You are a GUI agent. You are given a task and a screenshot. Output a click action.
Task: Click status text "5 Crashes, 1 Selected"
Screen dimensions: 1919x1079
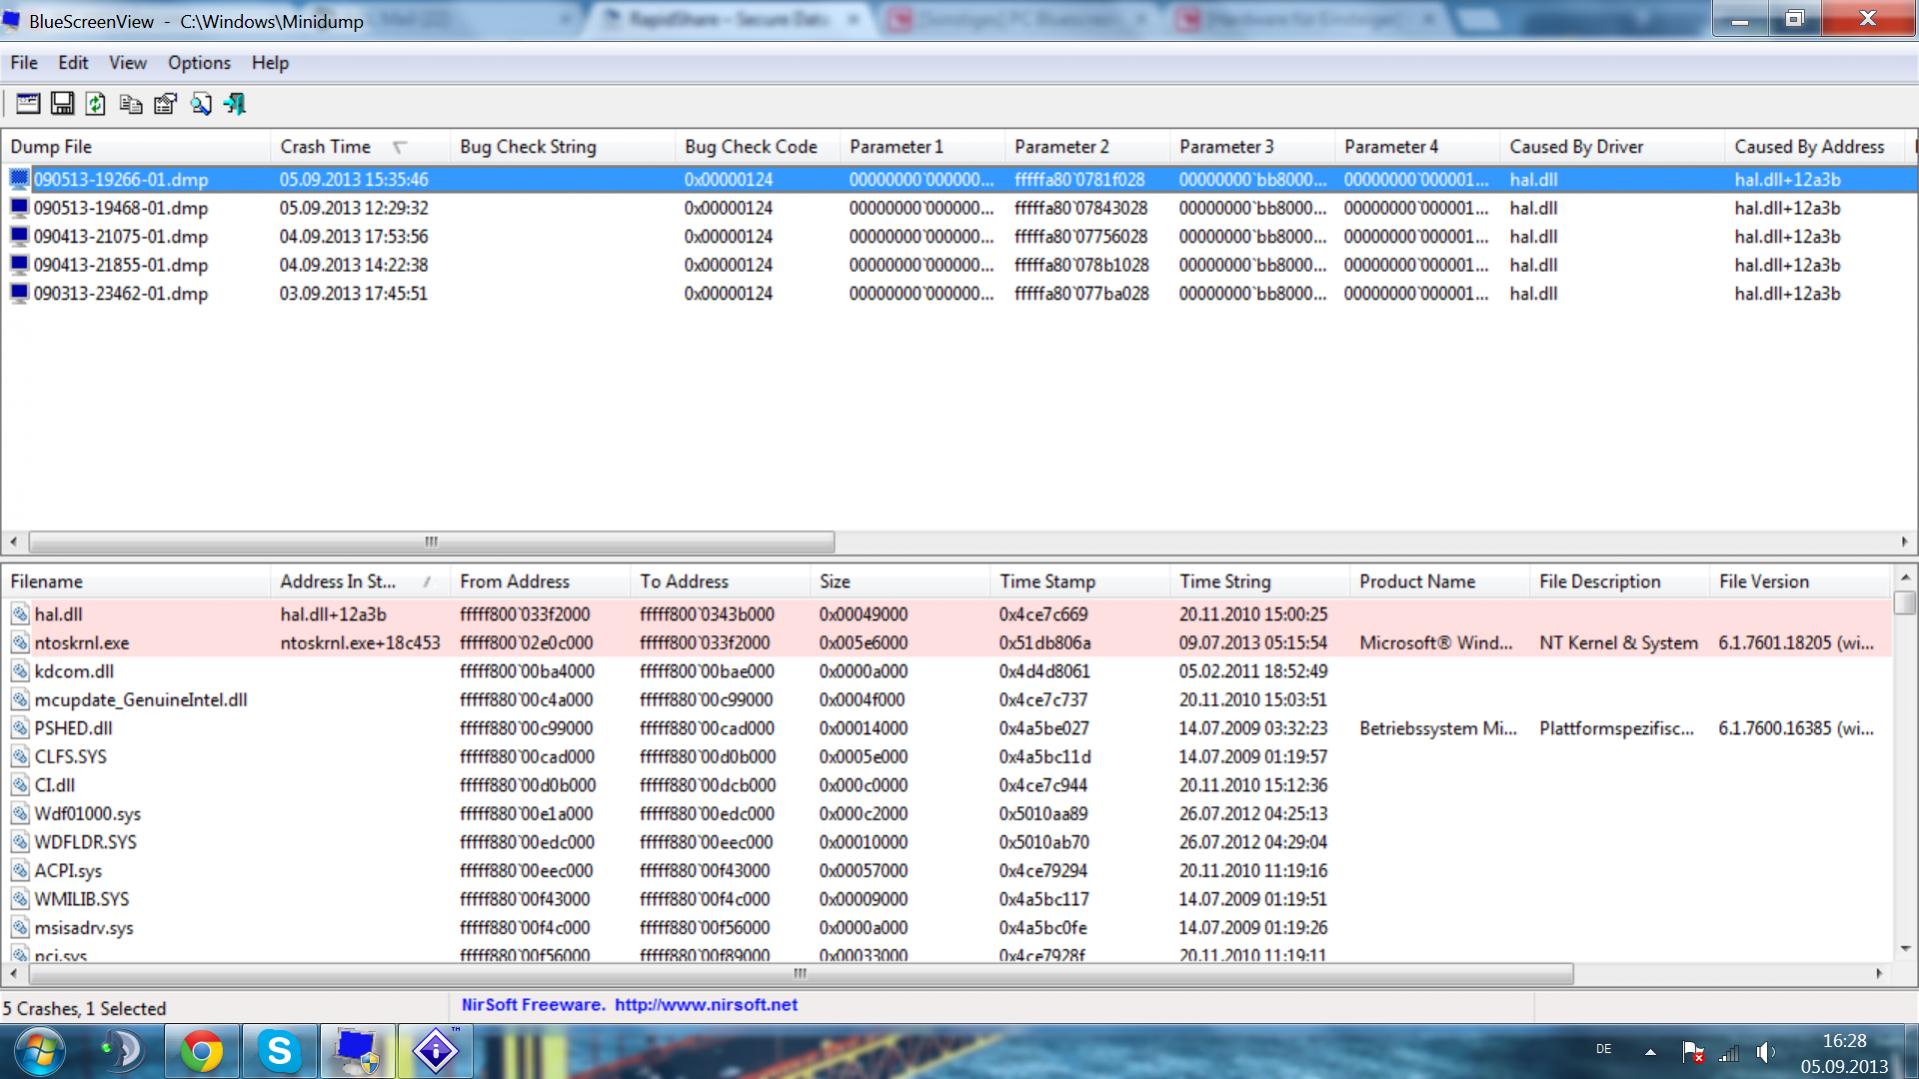84,1008
